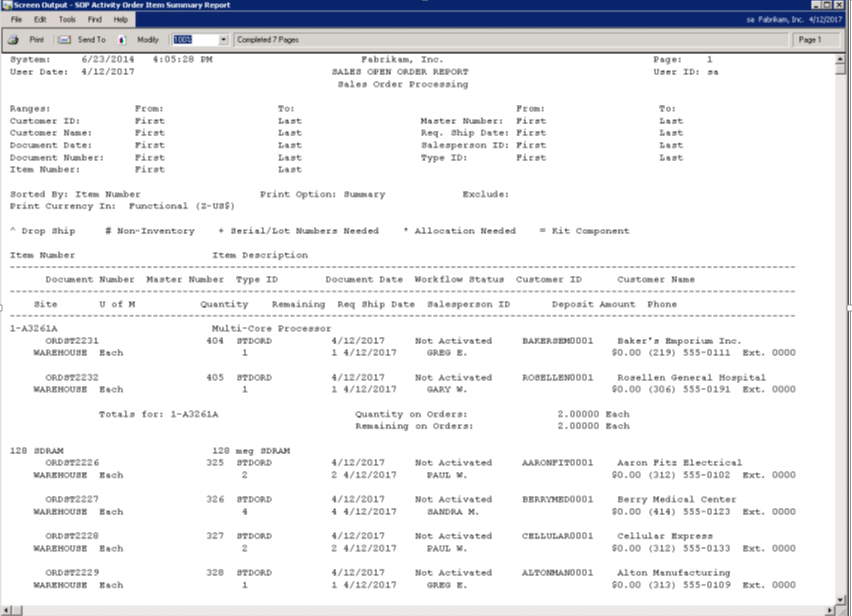The width and height of the screenshot is (852, 616).
Task: Click the printer icon in the toolbar
Action: 14,40
